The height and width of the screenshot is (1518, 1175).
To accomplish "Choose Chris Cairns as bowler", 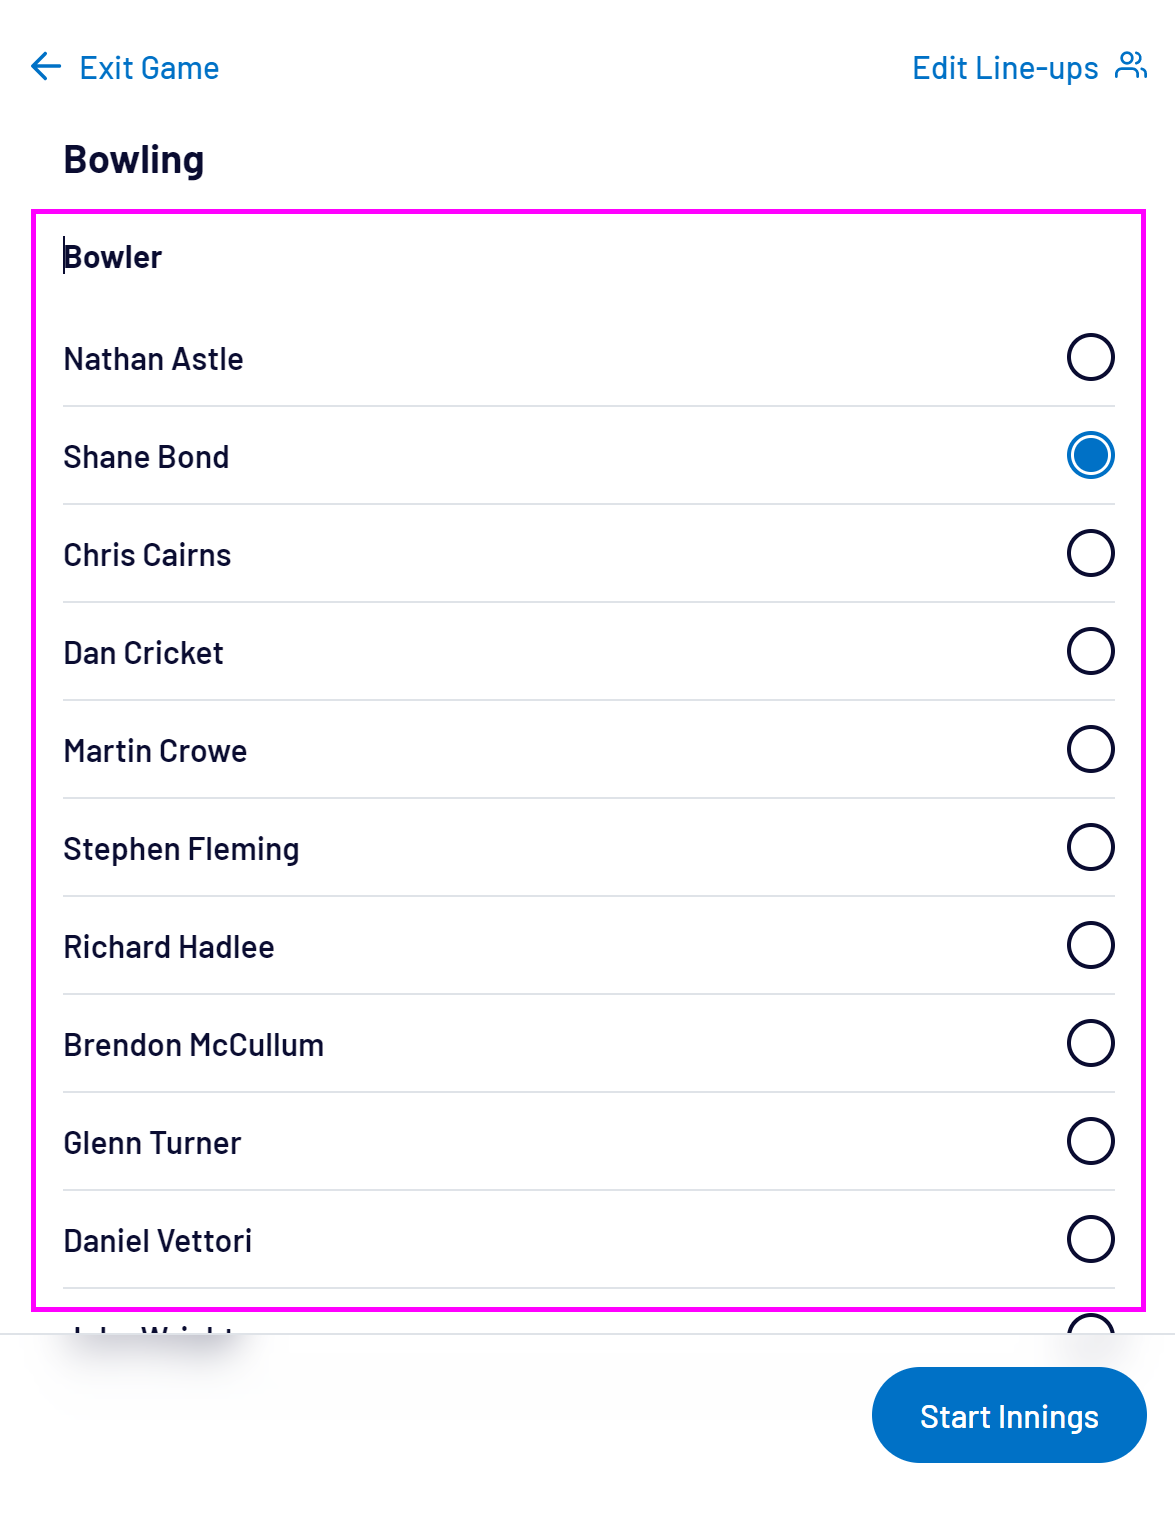I will pos(1090,553).
